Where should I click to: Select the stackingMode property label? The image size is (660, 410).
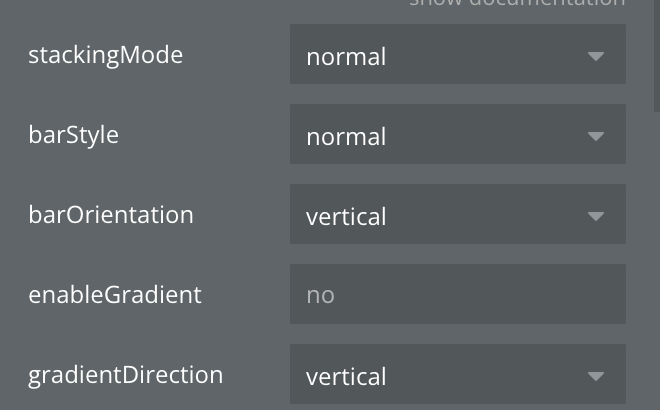[x=106, y=55]
